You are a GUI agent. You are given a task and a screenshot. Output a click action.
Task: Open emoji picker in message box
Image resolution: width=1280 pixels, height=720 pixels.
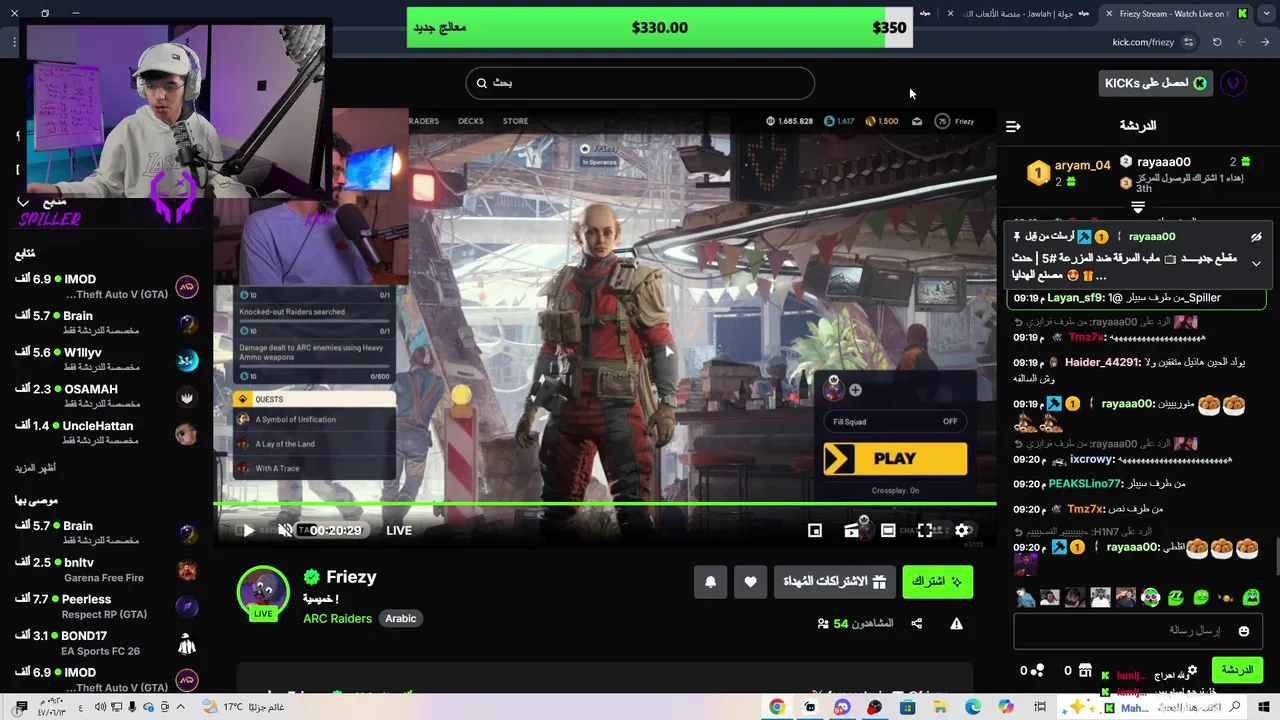1244,631
